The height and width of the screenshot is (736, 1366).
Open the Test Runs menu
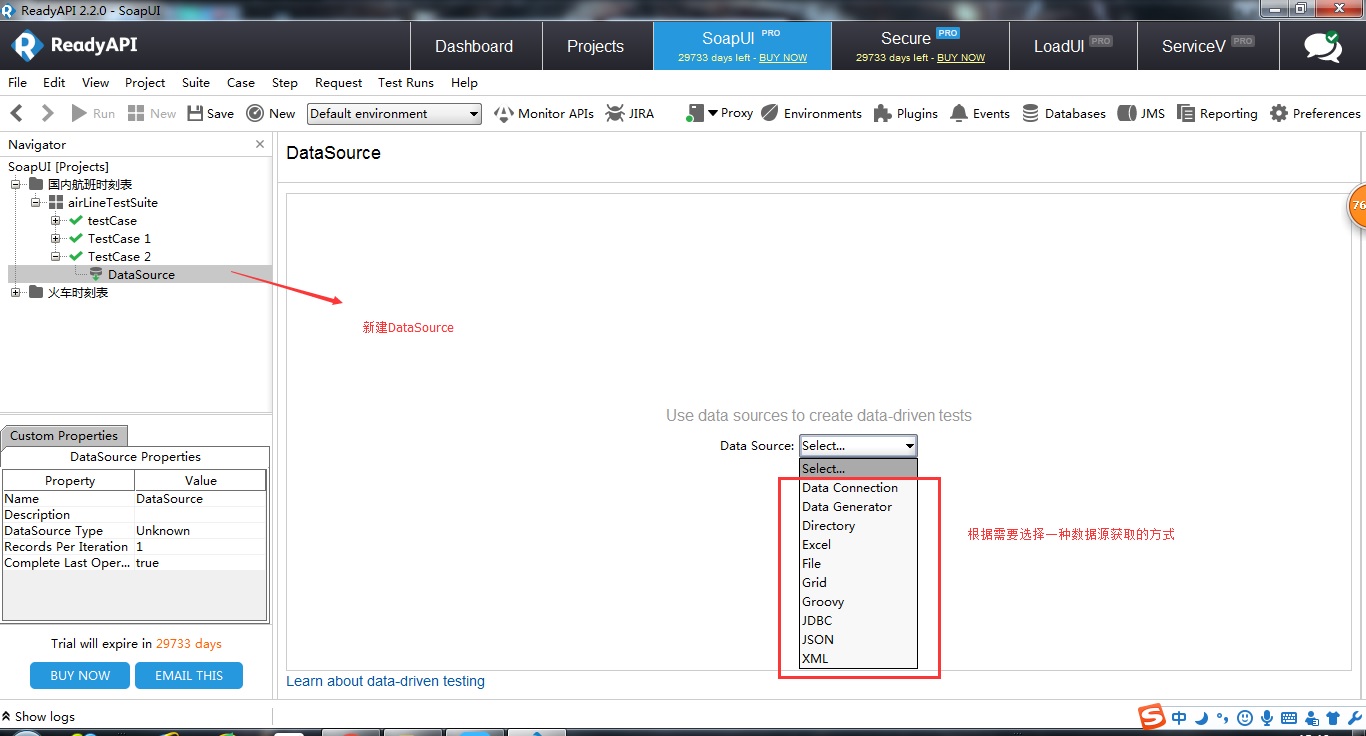406,83
